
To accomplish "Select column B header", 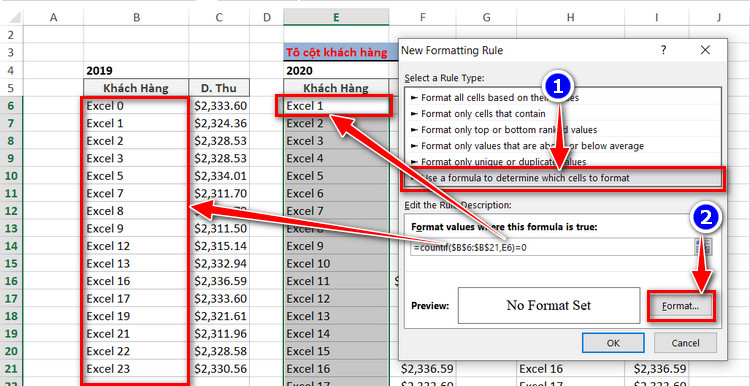I will 136,18.
